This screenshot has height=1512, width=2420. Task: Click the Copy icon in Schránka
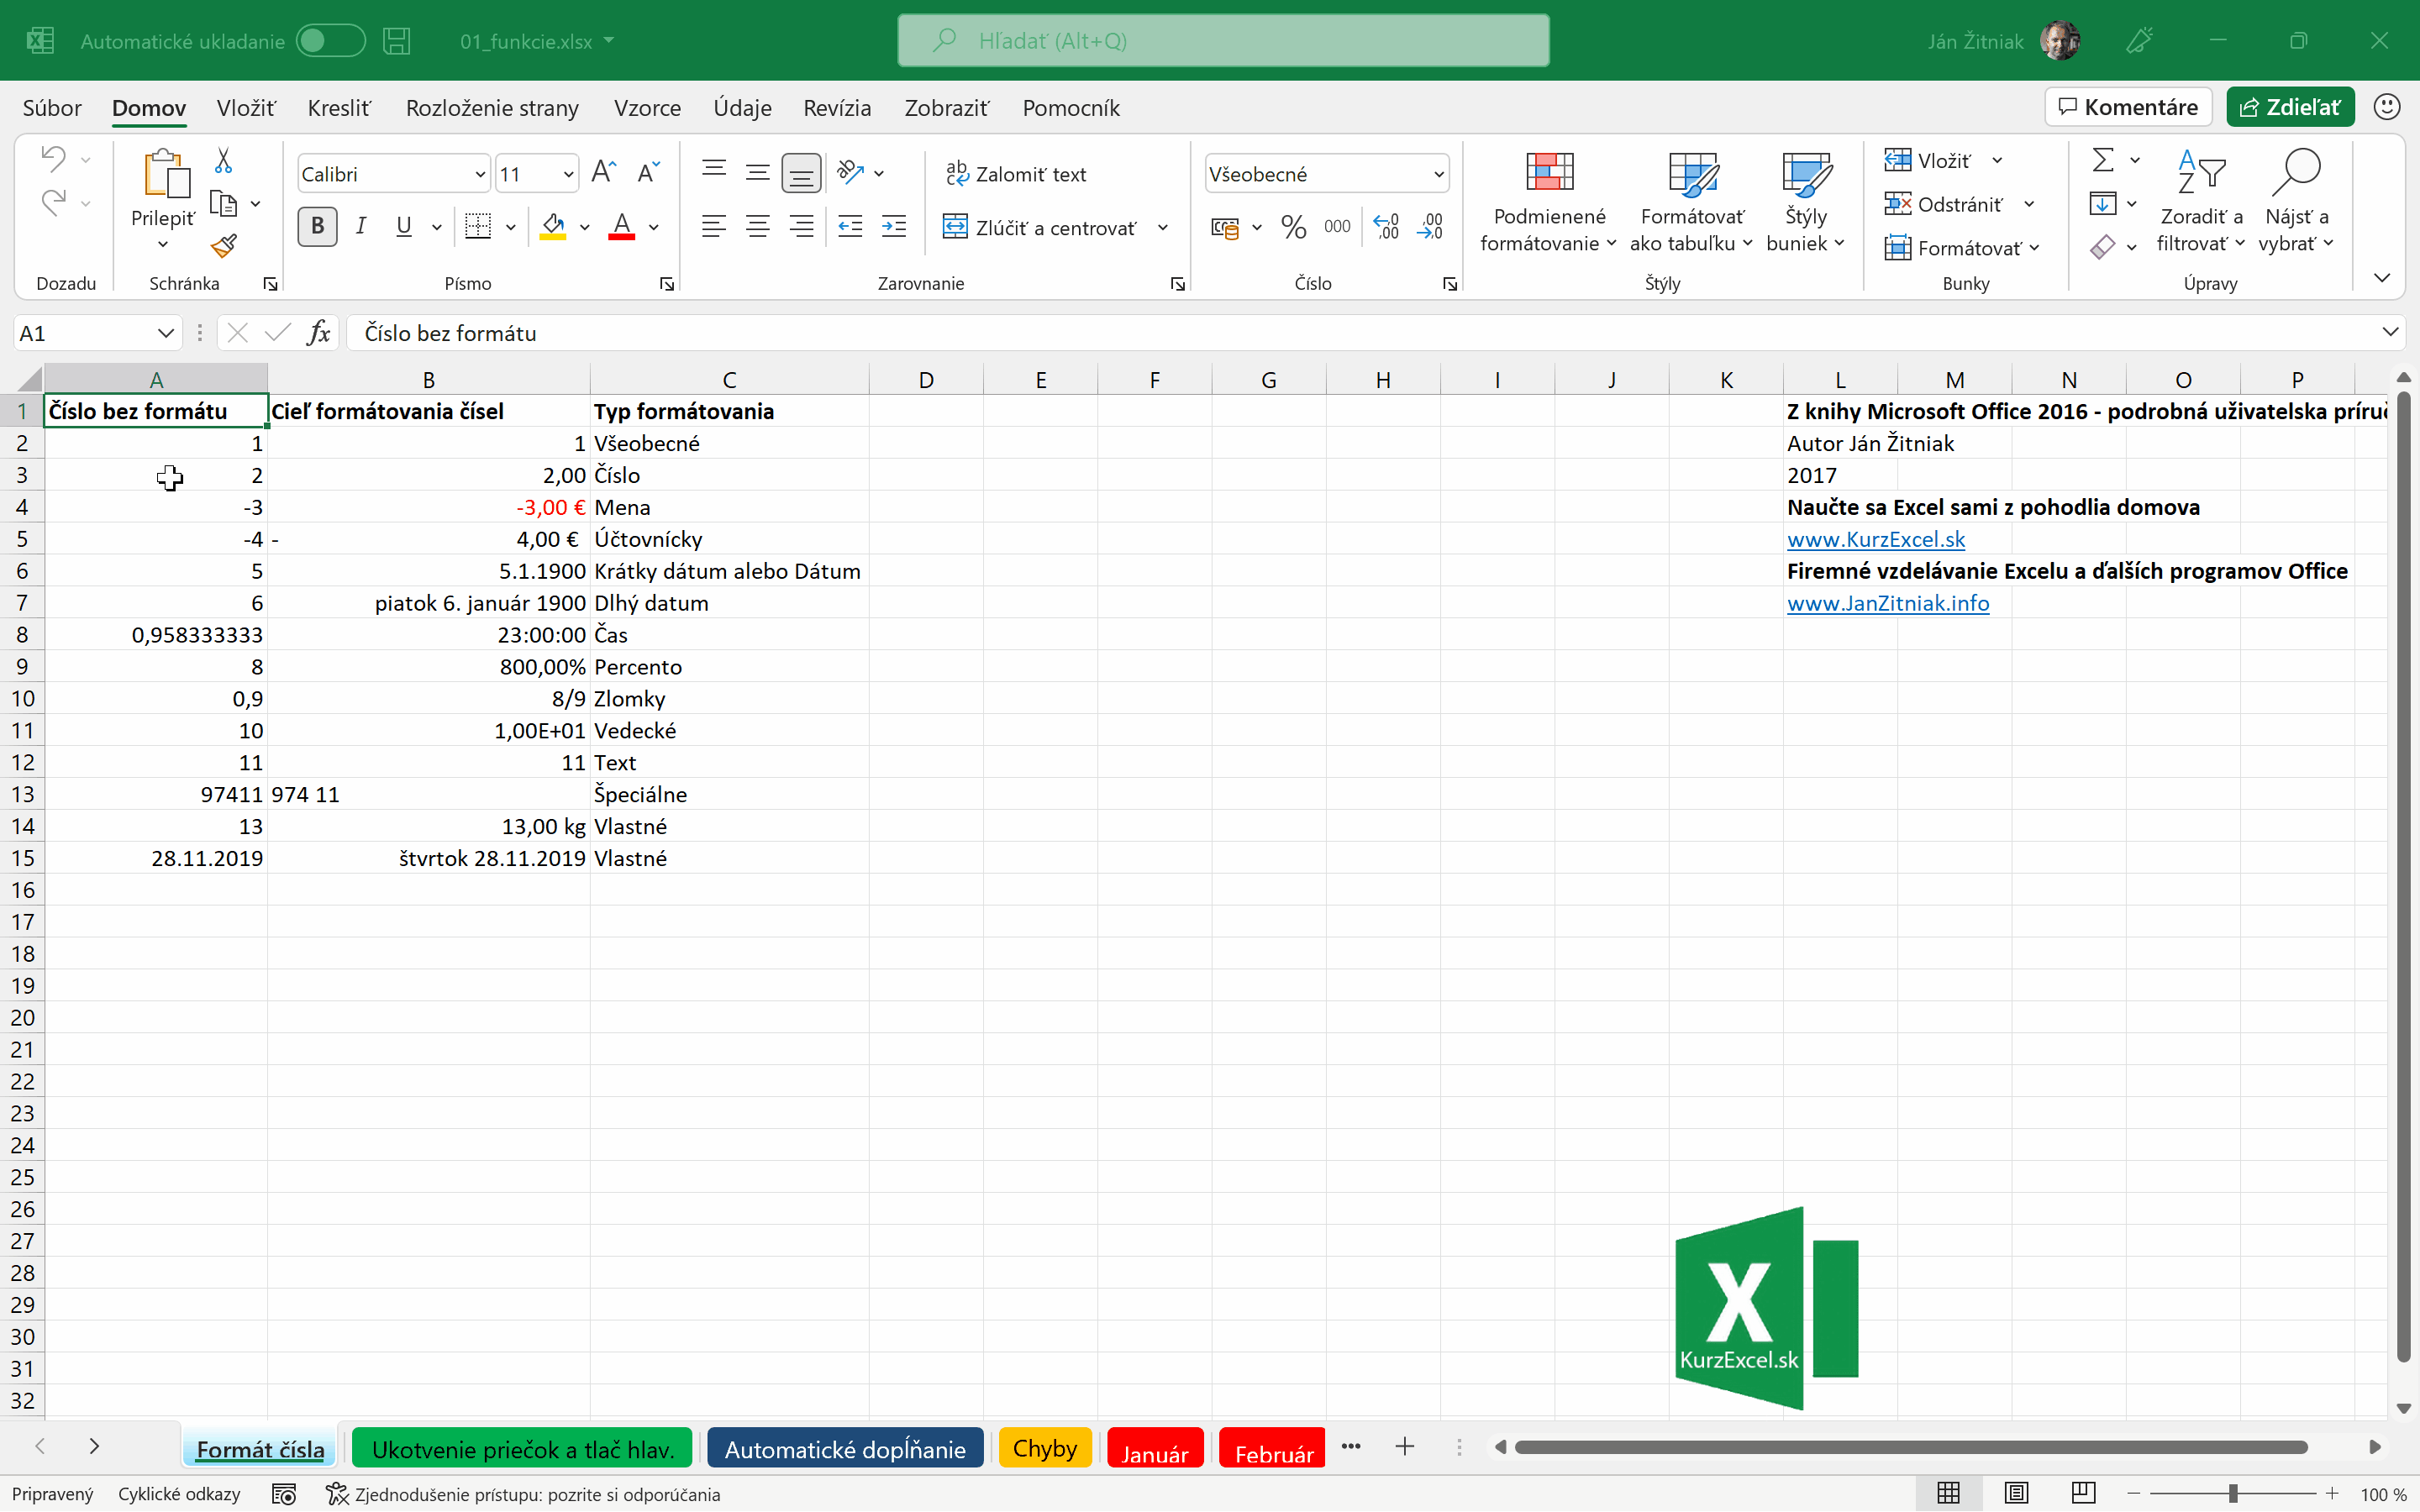point(223,204)
